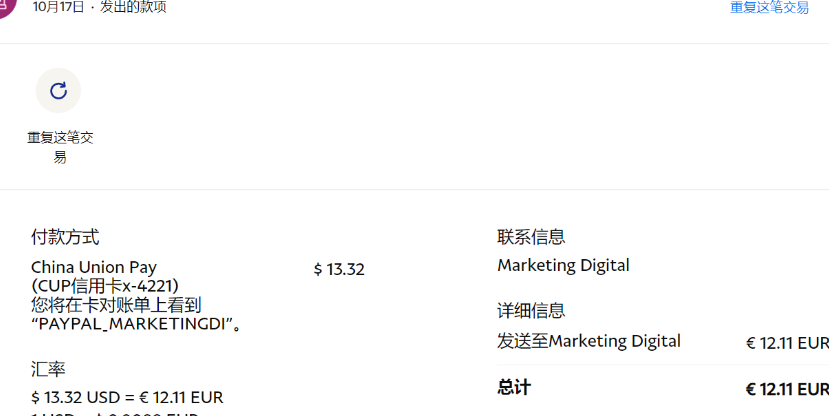Click the 您将在卡对账单上看到 statement notice line

(x=117, y=305)
